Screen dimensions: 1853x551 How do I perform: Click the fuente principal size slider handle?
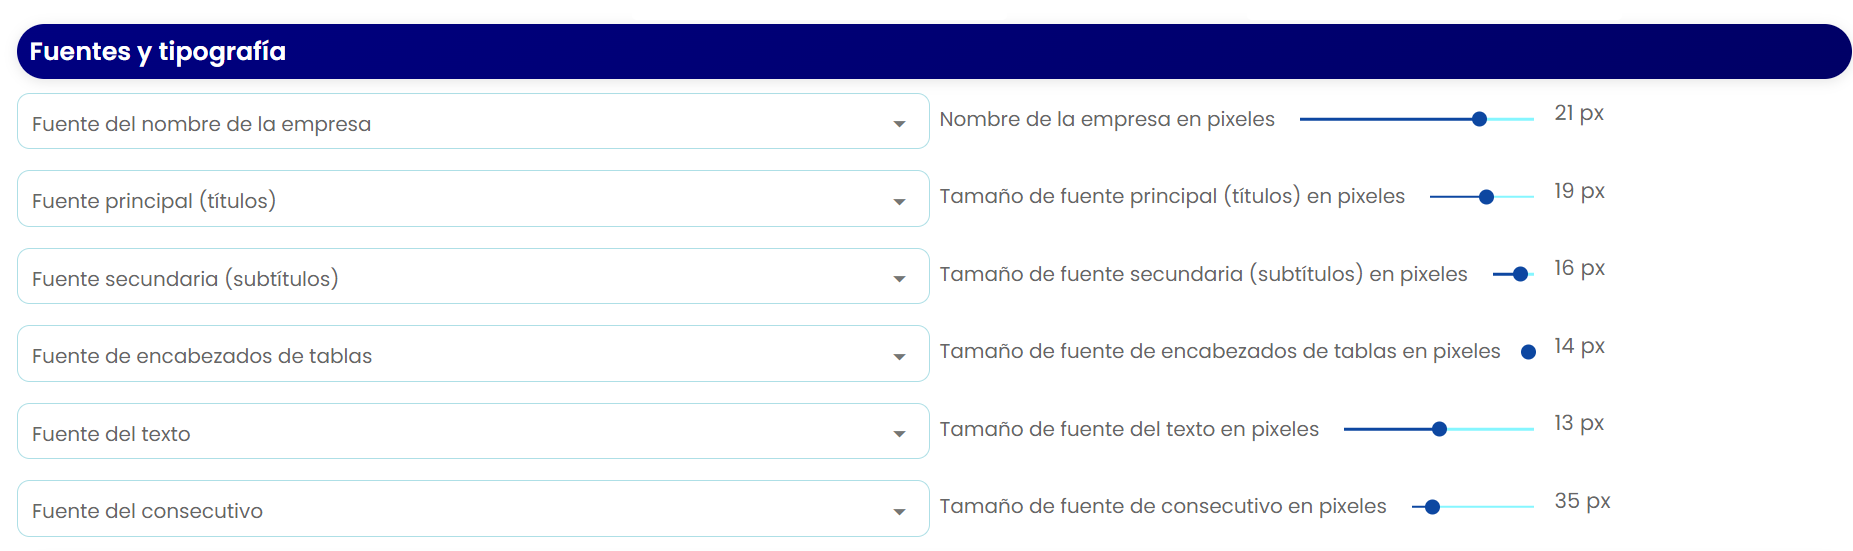click(1486, 197)
